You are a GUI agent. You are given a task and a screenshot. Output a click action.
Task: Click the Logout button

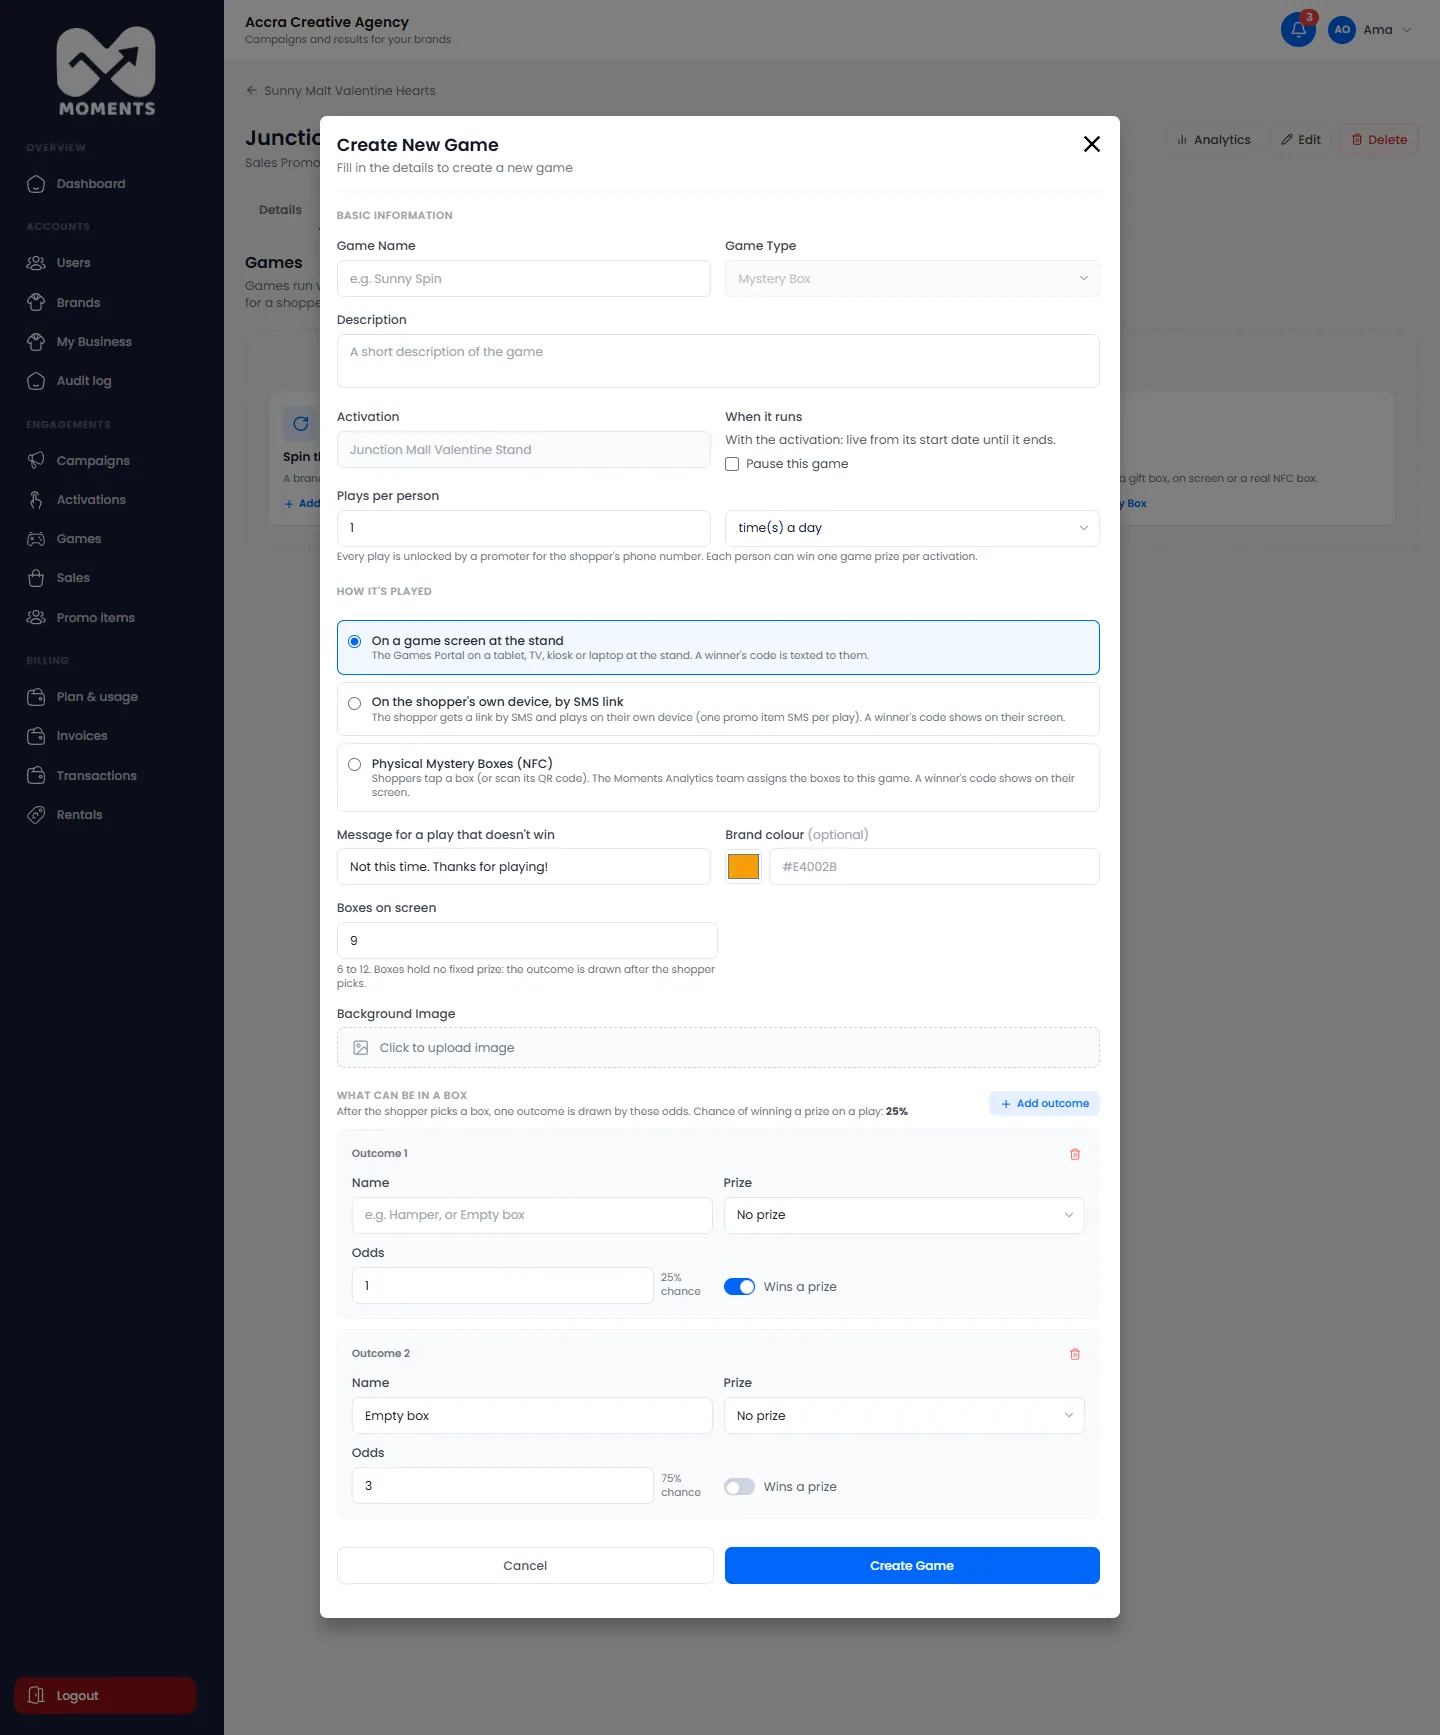pyautogui.click(x=105, y=1695)
